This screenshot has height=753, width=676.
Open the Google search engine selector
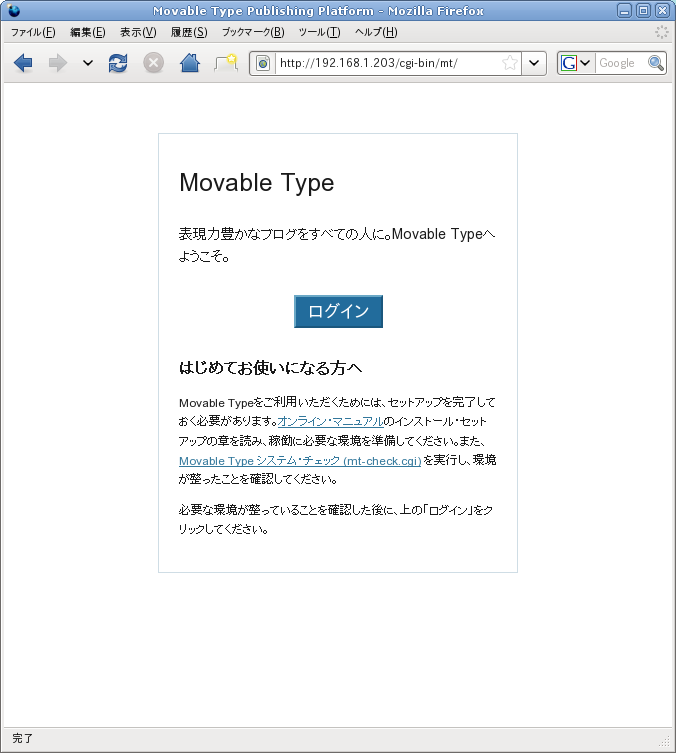pyautogui.click(x=576, y=63)
